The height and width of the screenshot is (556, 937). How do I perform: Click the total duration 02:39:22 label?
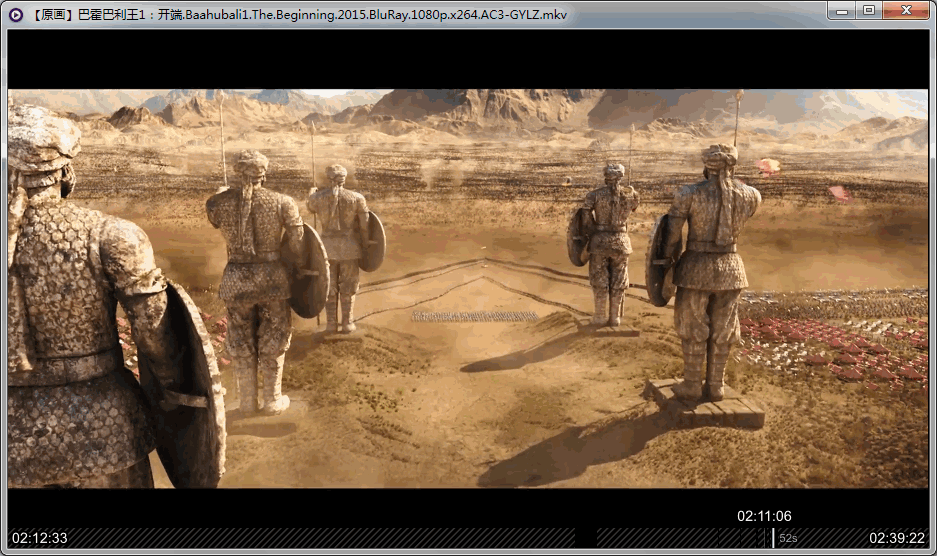coord(897,538)
